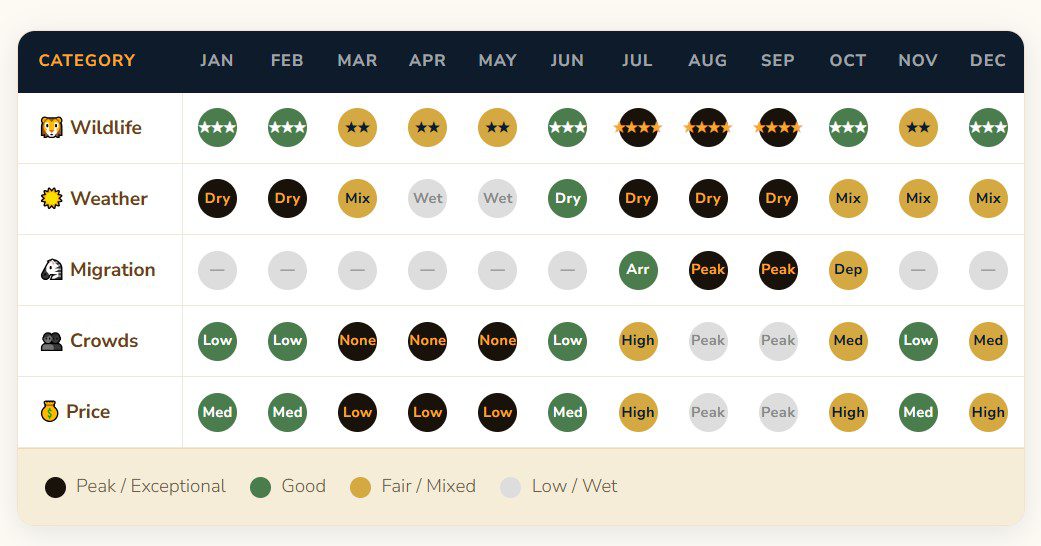Select the March None crowds badge
The width and height of the screenshot is (1041, 546).
357,341
